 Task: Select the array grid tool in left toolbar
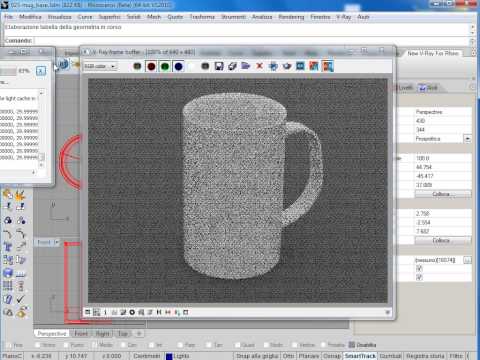(8, 286)
